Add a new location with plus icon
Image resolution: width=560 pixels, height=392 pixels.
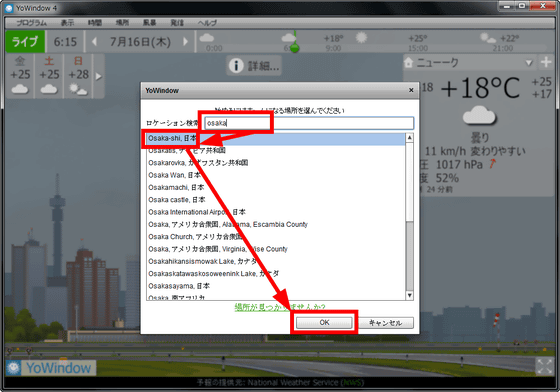[x=546, y=62]
